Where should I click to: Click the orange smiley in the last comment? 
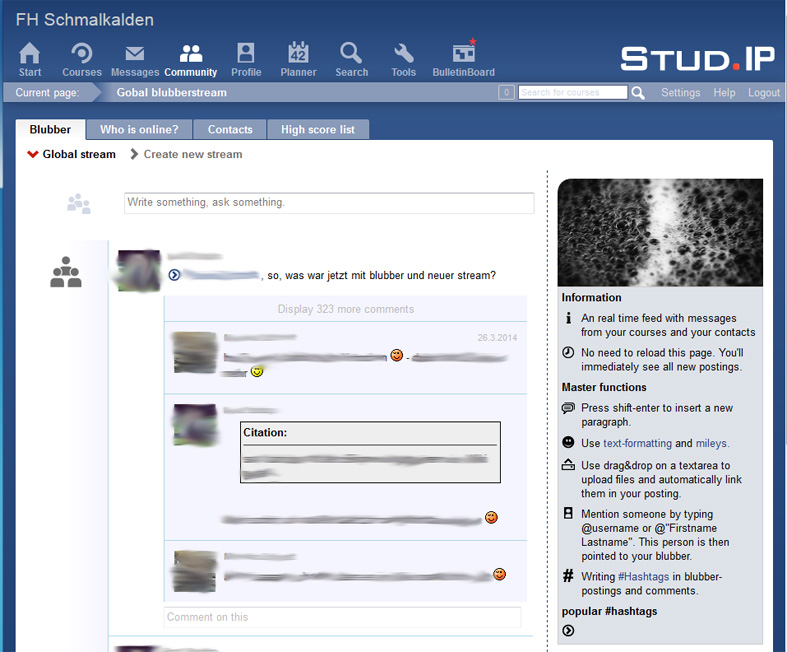(x=499, y=574)
